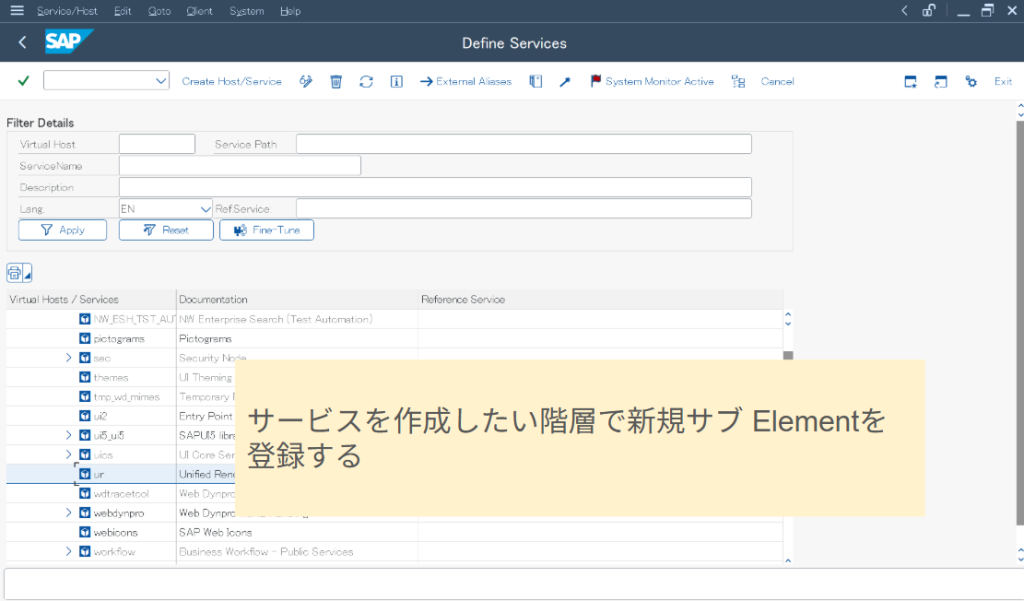The image size is (1024, 601).
Task: Click the padlock icon in the title bar
Action: 929,11
